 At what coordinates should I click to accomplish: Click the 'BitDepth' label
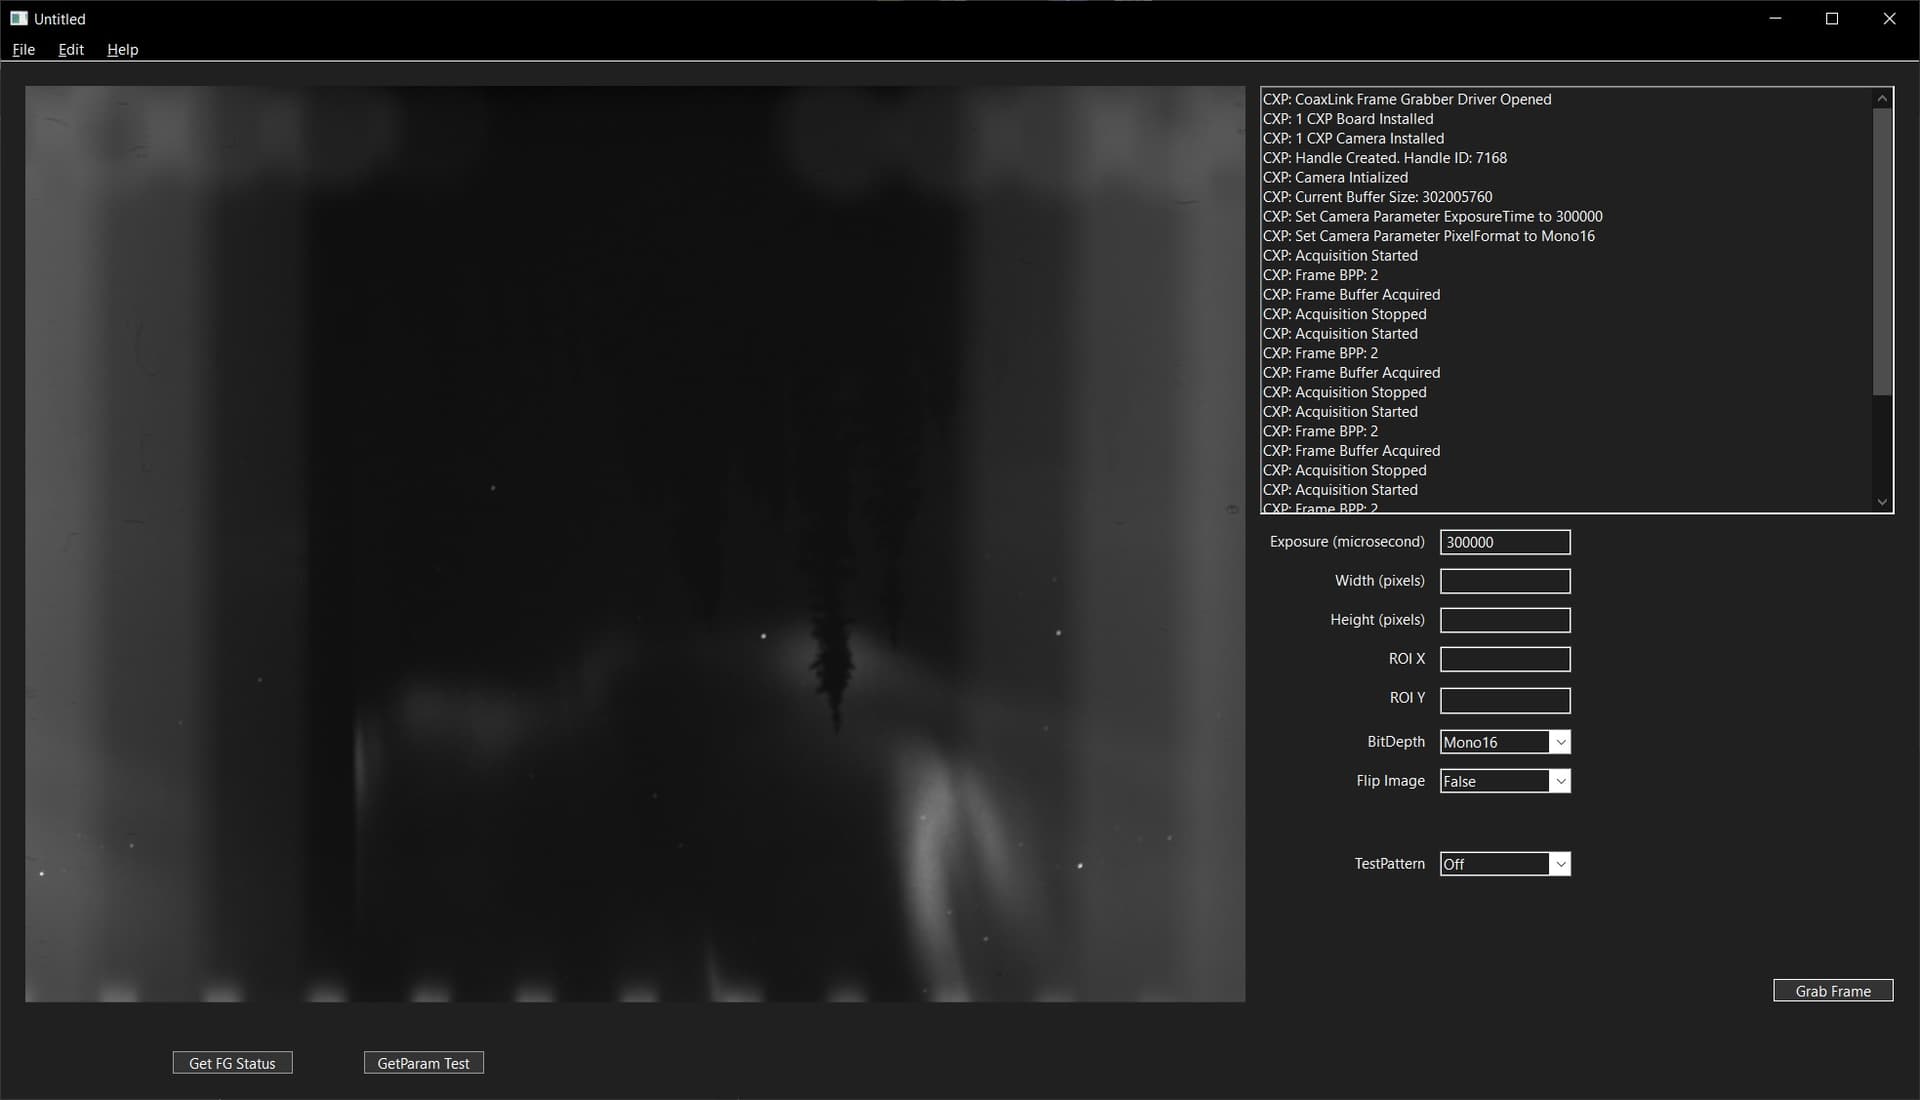click(1396, 742)
